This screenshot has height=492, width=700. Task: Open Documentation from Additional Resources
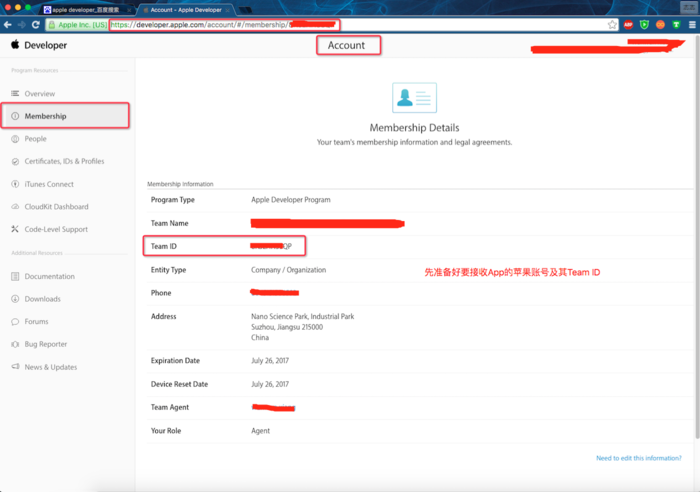click(x=49, y=276)
